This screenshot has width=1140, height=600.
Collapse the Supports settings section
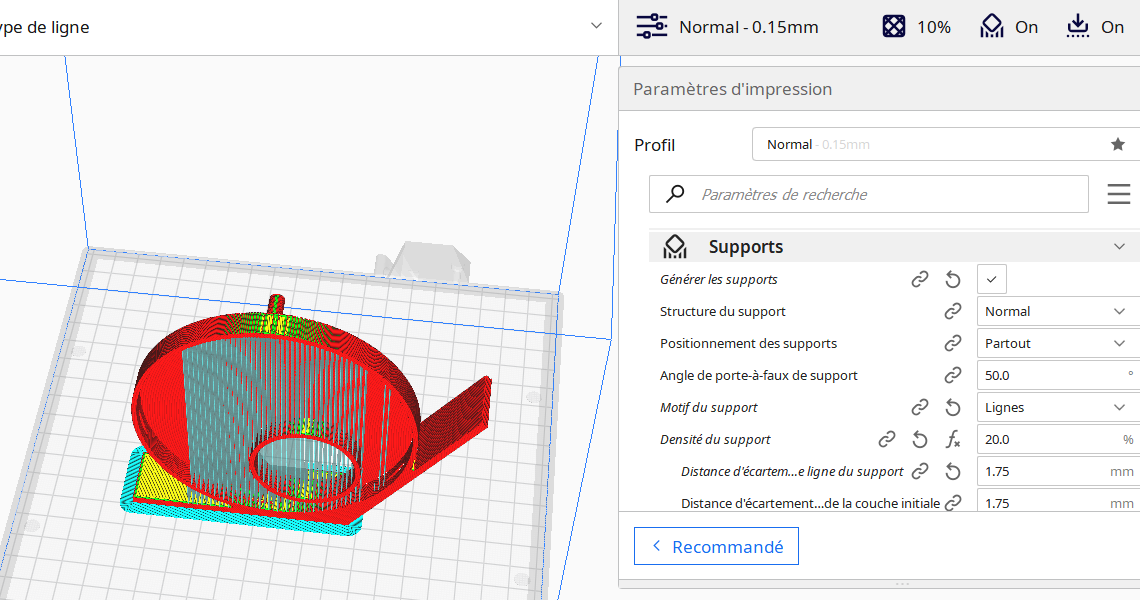tap(1119, 246)
